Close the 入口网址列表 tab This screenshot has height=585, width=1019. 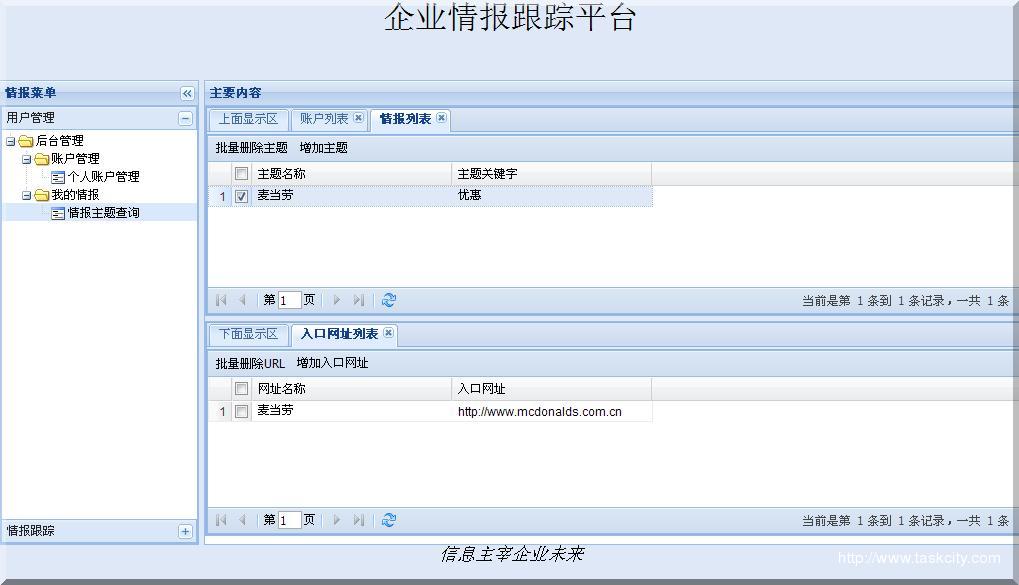pos(389,333)
